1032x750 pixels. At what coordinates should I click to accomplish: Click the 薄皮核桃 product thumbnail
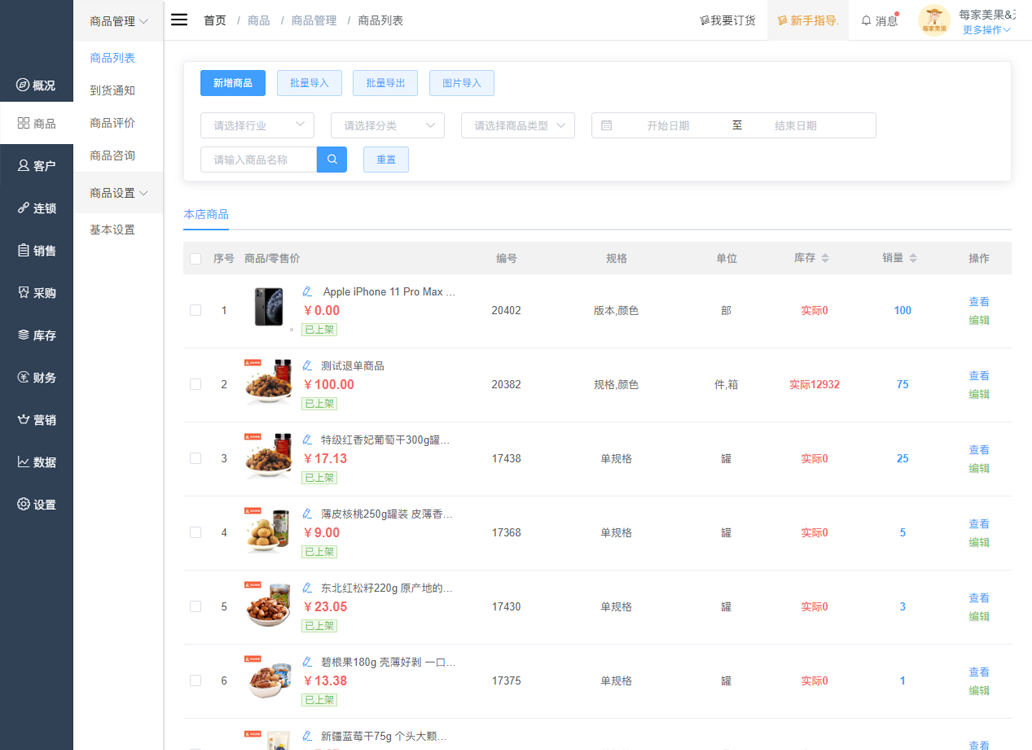click(269, 530)
